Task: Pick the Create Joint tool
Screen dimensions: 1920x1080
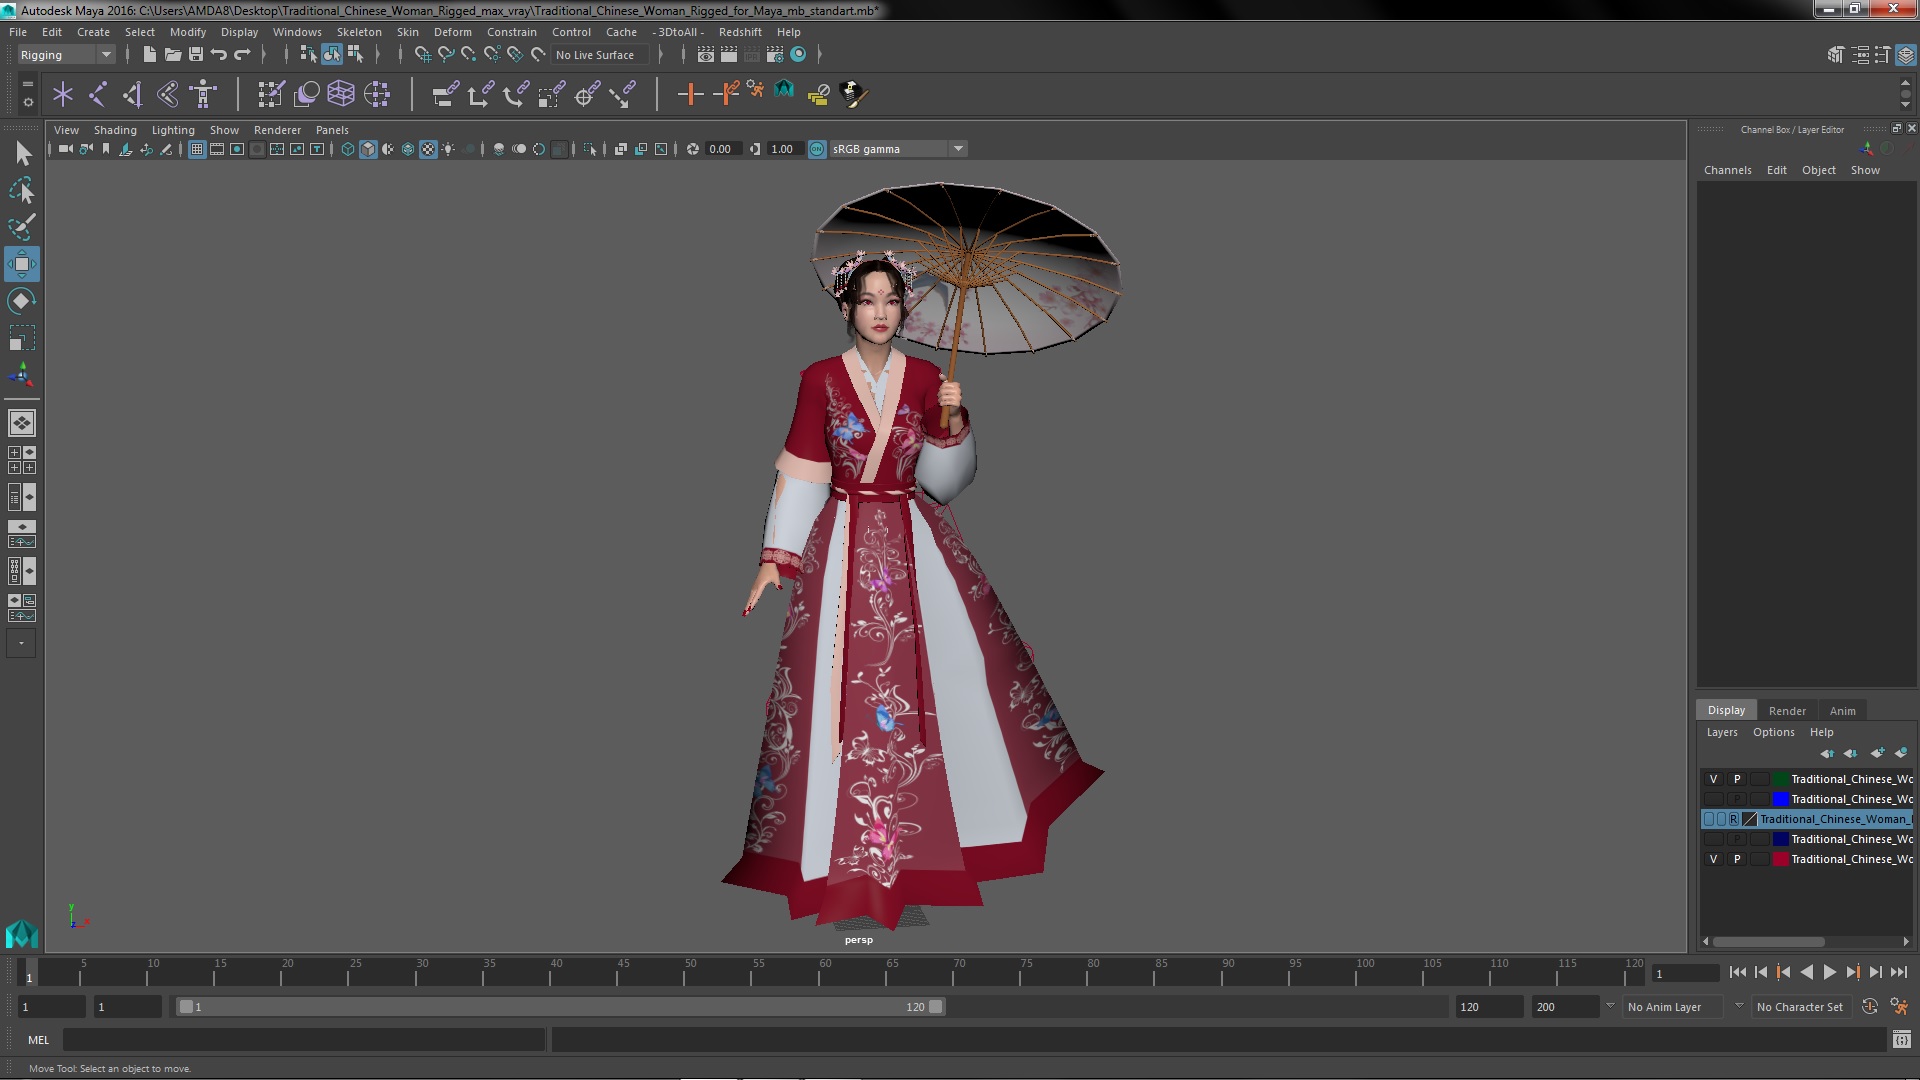Action: (98, 94)
